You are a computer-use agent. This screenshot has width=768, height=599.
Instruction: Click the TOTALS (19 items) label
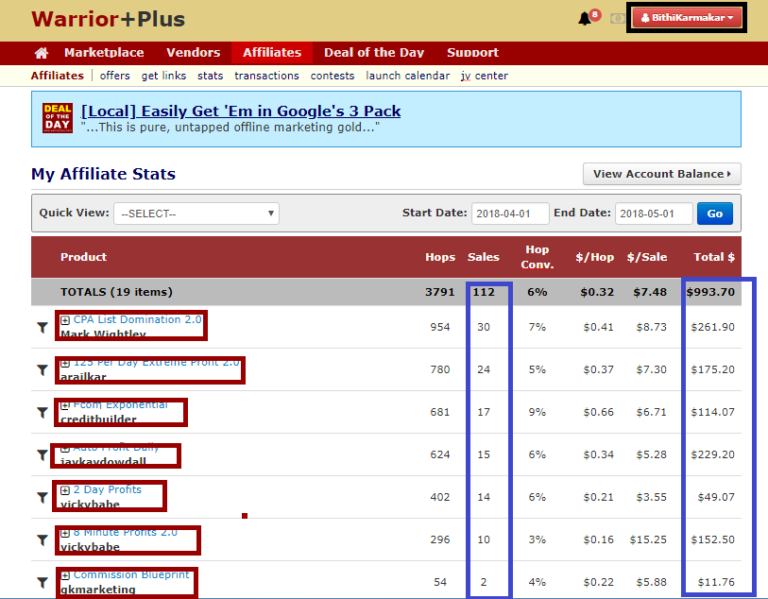point(117,292)
